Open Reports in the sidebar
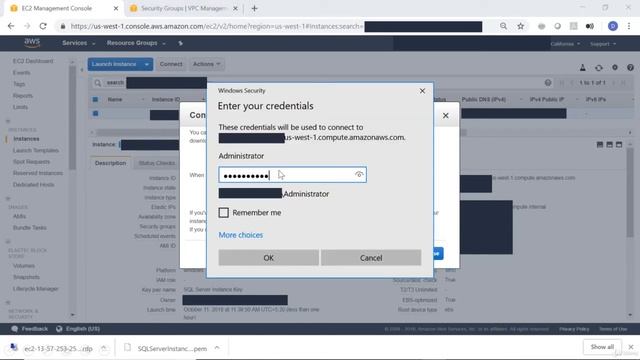The image size is (640, 360). click(x=22, y=96)
